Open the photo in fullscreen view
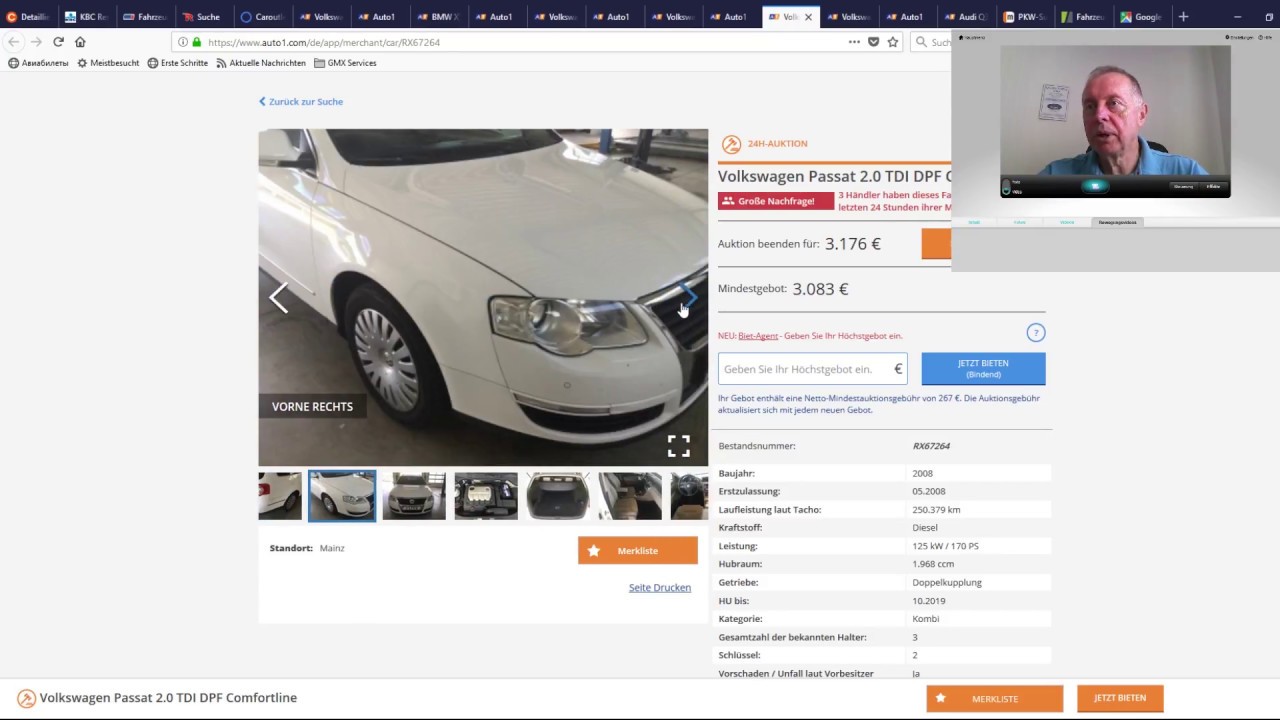 (x=679, y=446)
